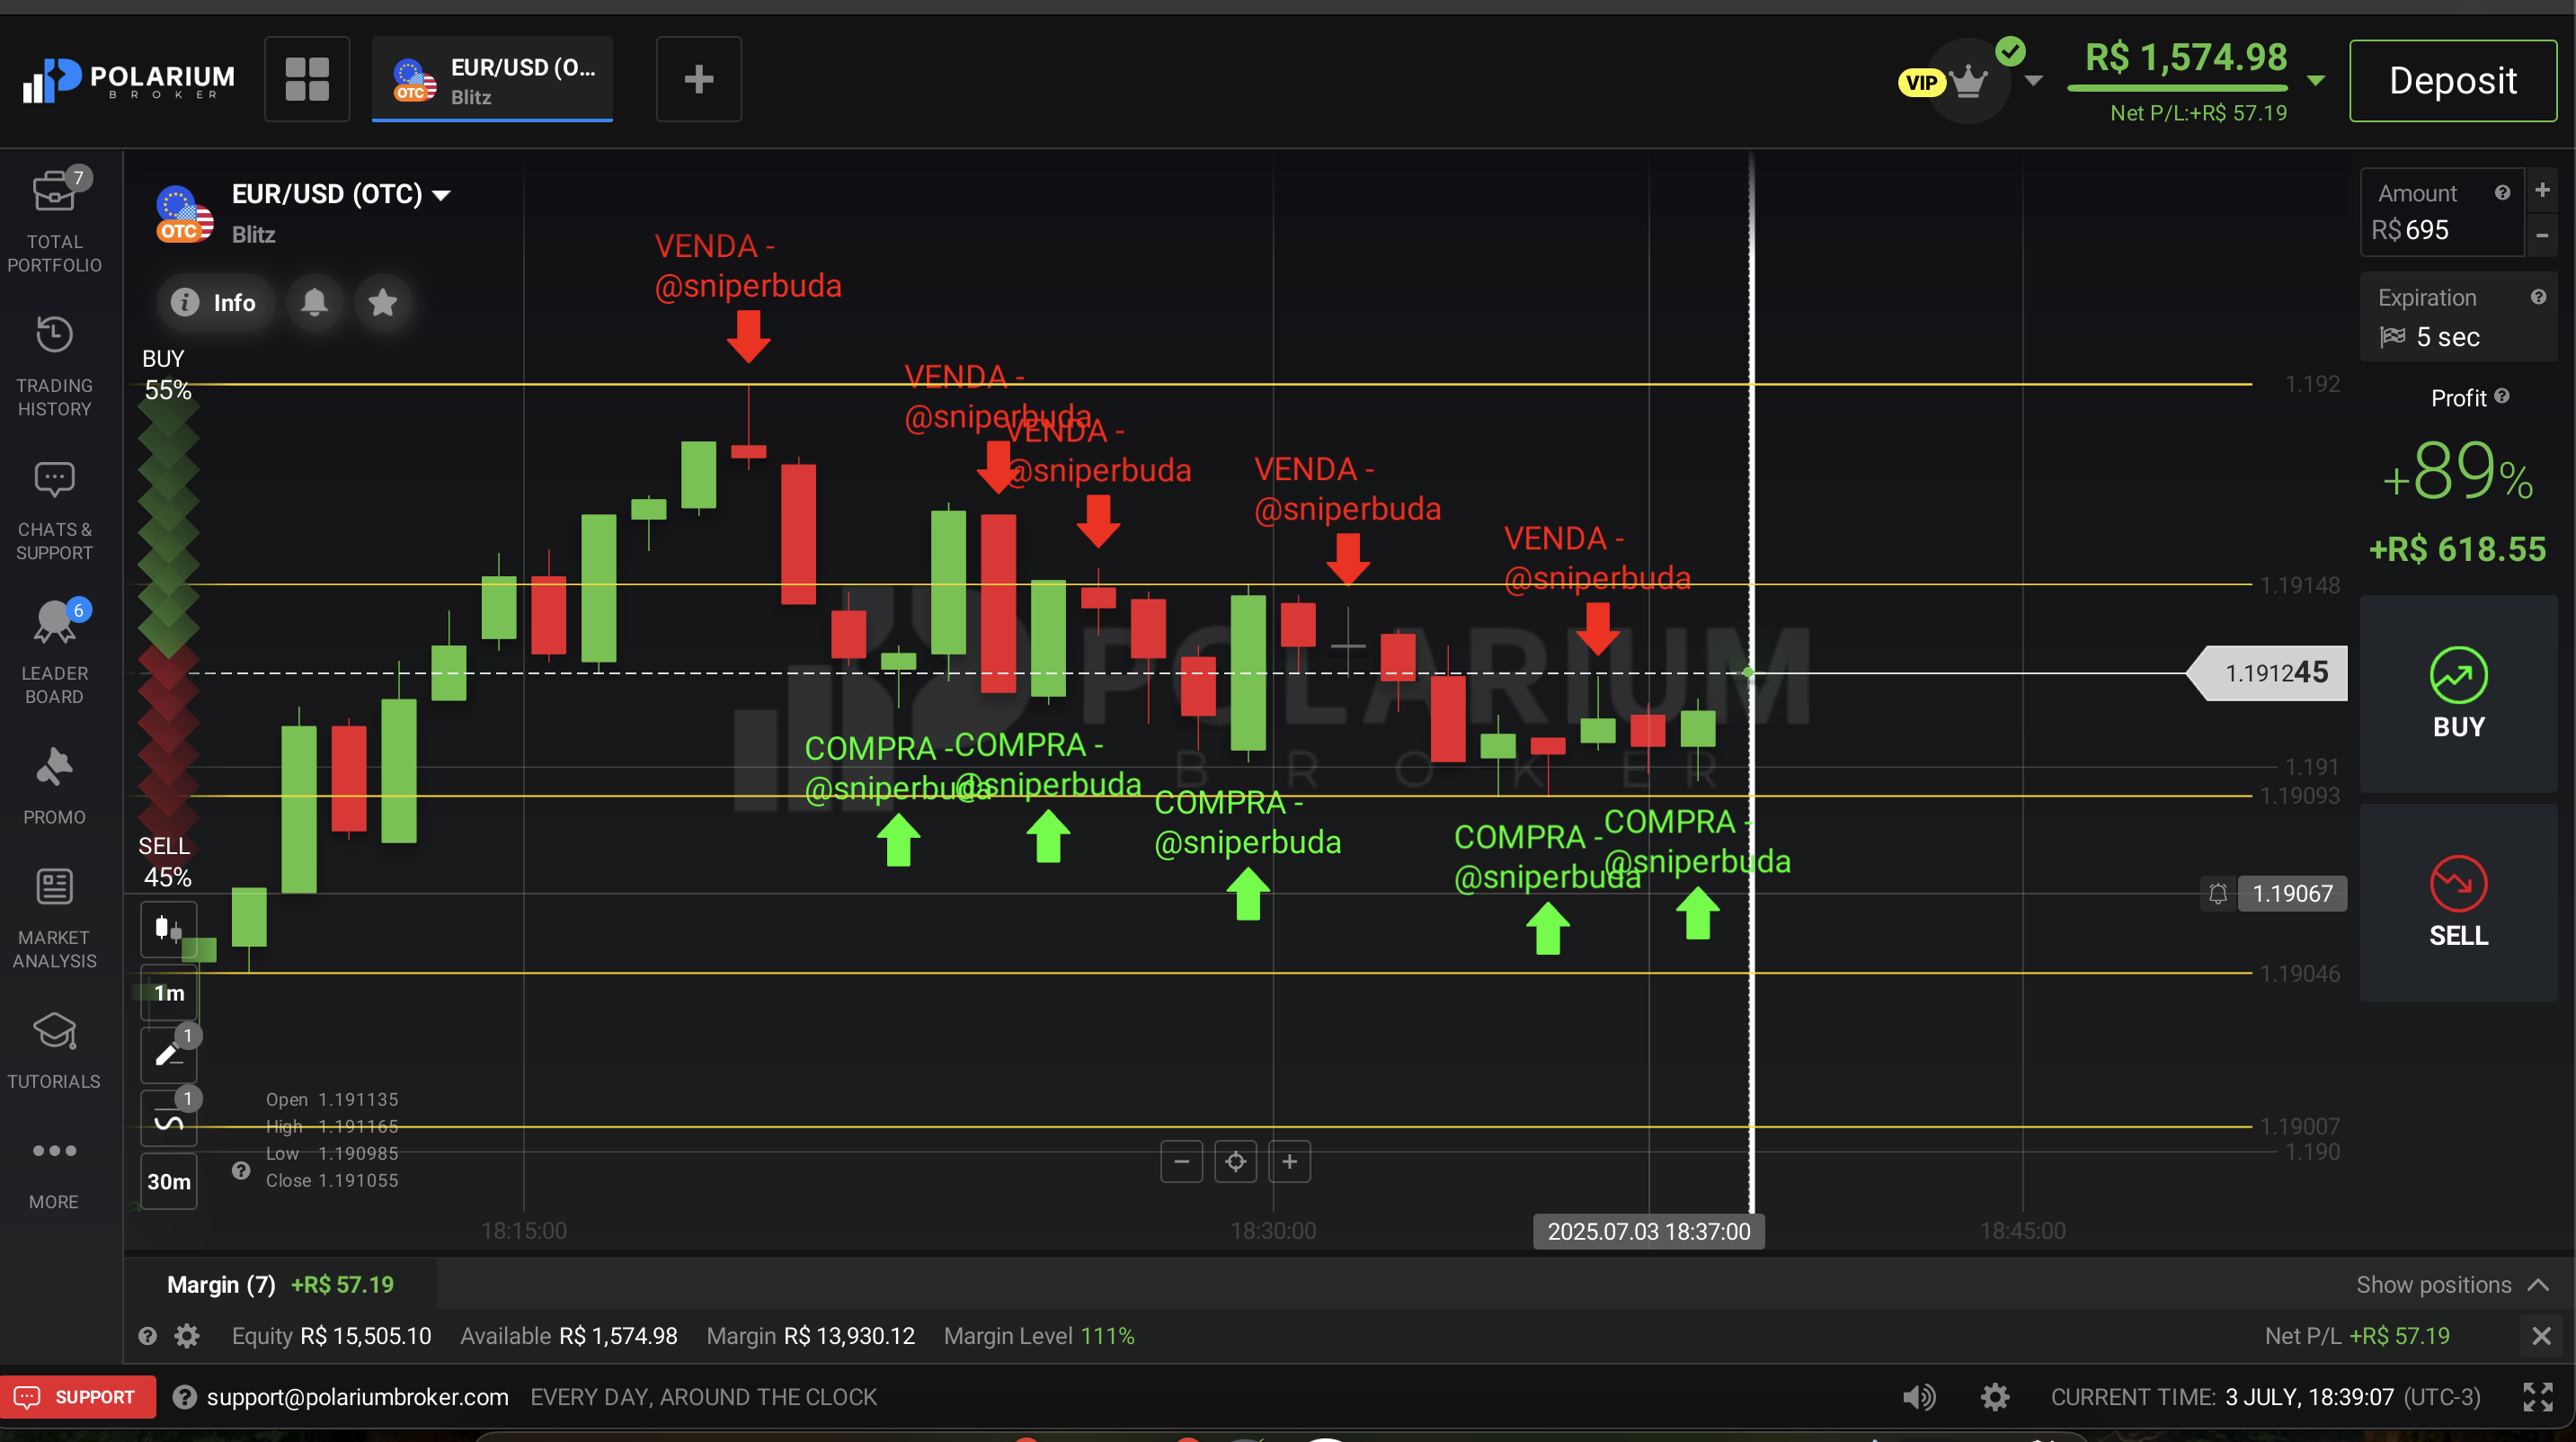Show help for Expiration
This screenshot has width=2576, height=1442.
[2538, 297]
